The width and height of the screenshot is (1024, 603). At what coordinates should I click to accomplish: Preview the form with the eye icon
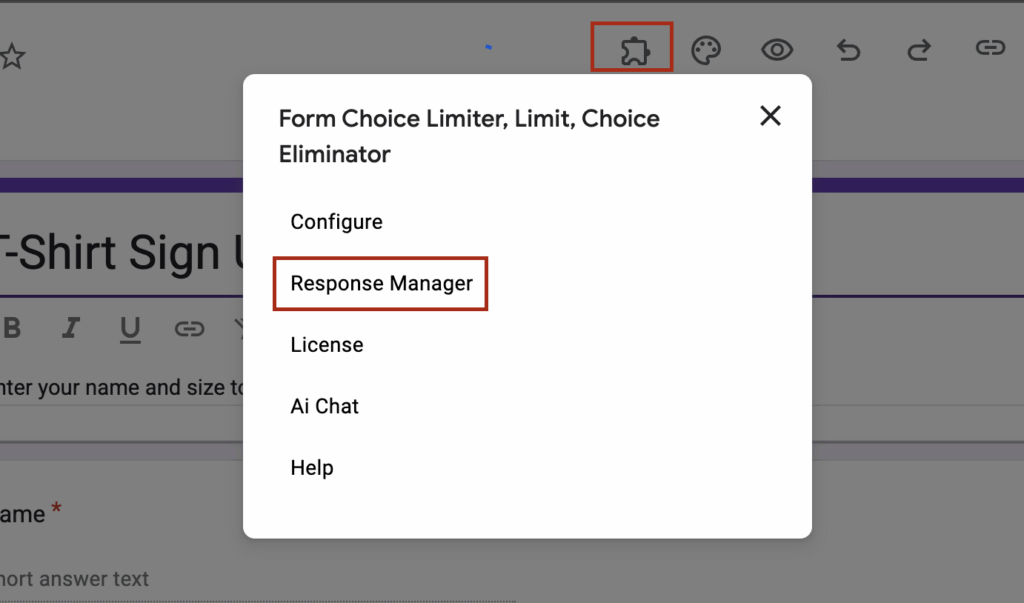[x=777, y=50]
